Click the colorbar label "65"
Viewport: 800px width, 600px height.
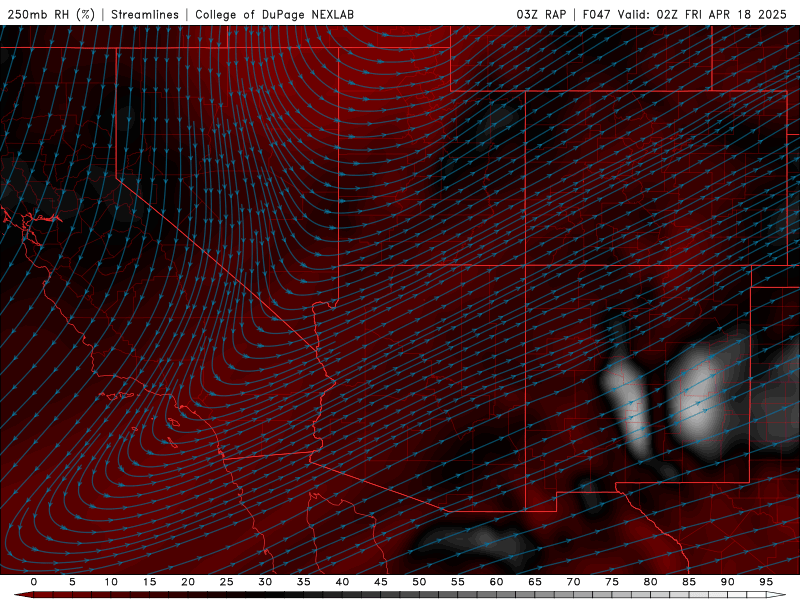[535, 582]
